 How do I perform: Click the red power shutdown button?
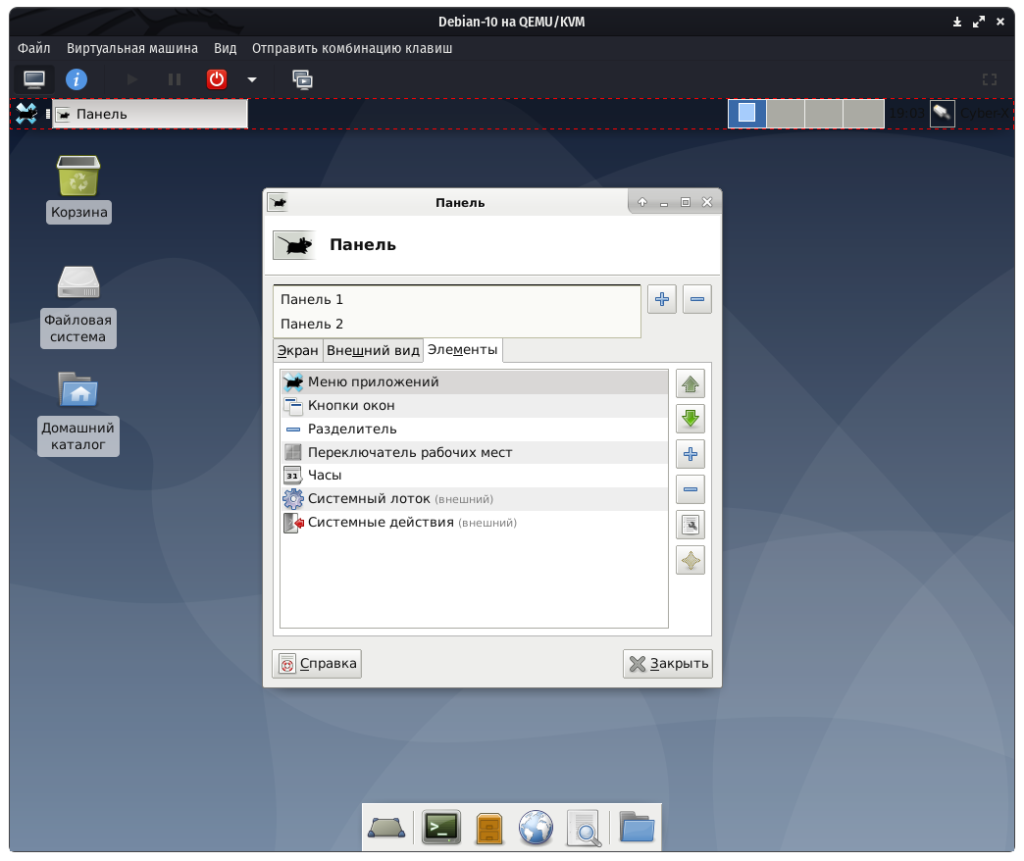(217, 79)
